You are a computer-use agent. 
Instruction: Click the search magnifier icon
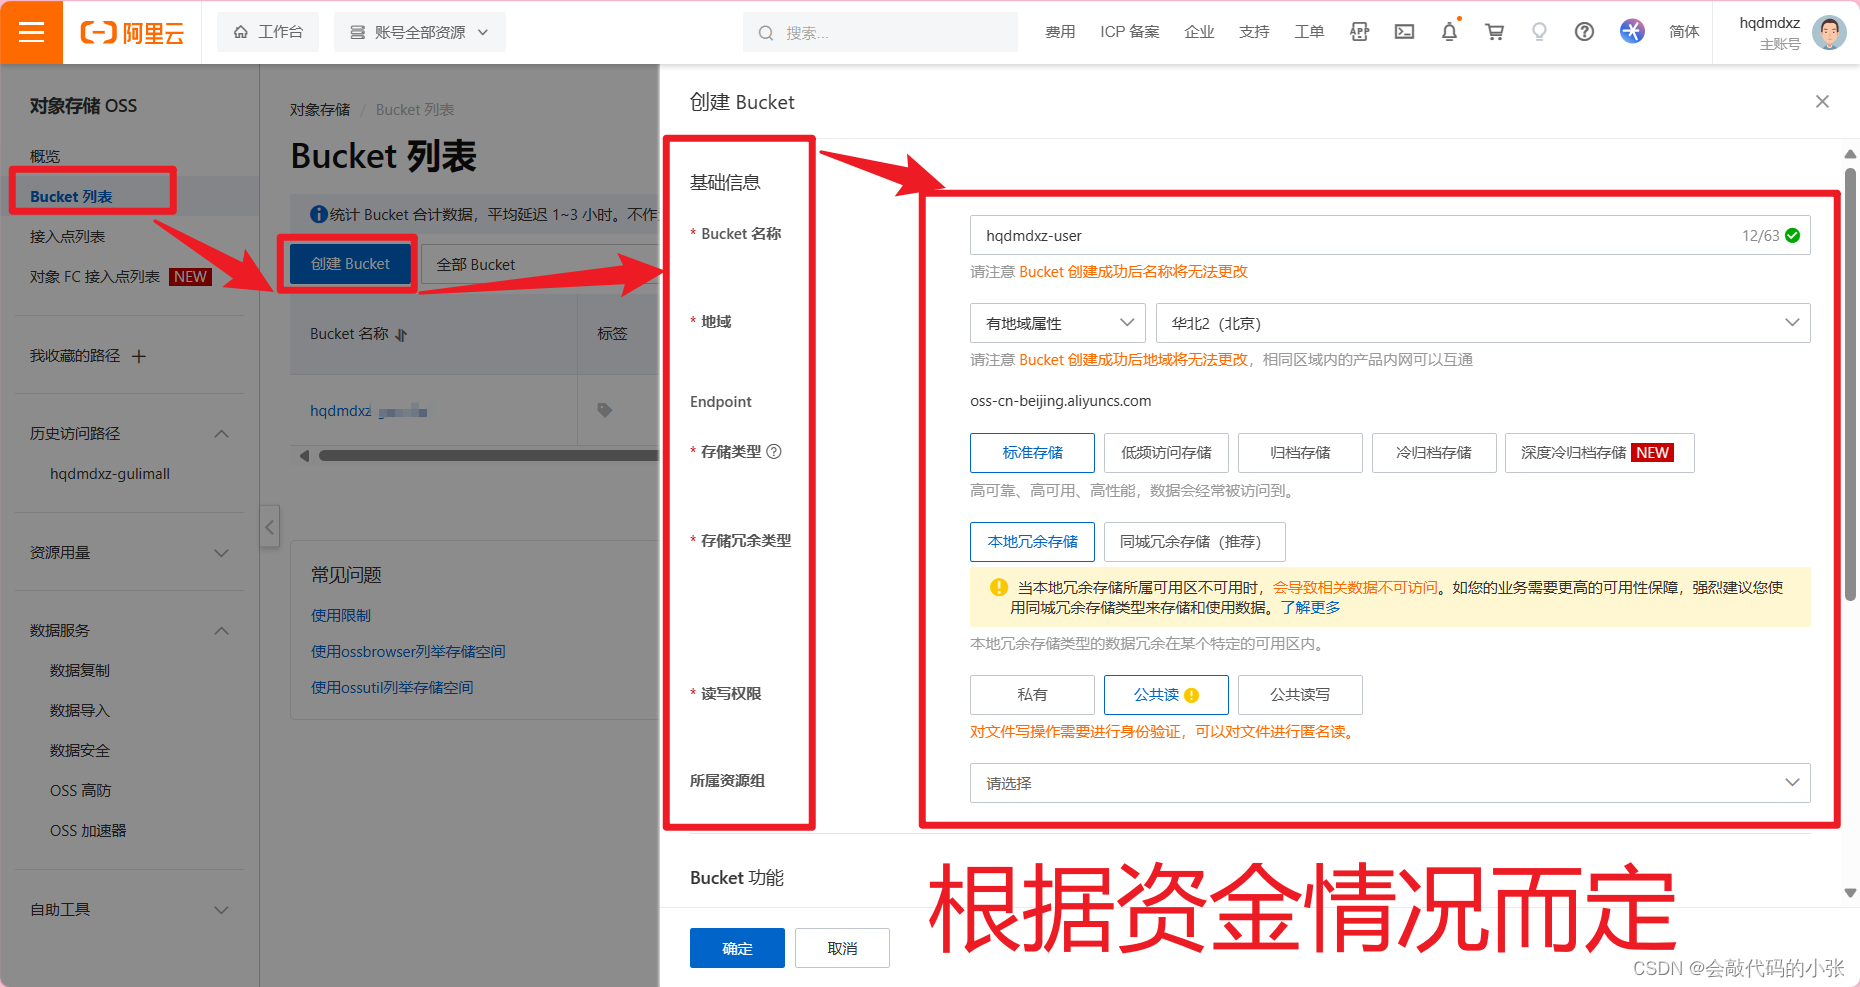pos(766,33)
